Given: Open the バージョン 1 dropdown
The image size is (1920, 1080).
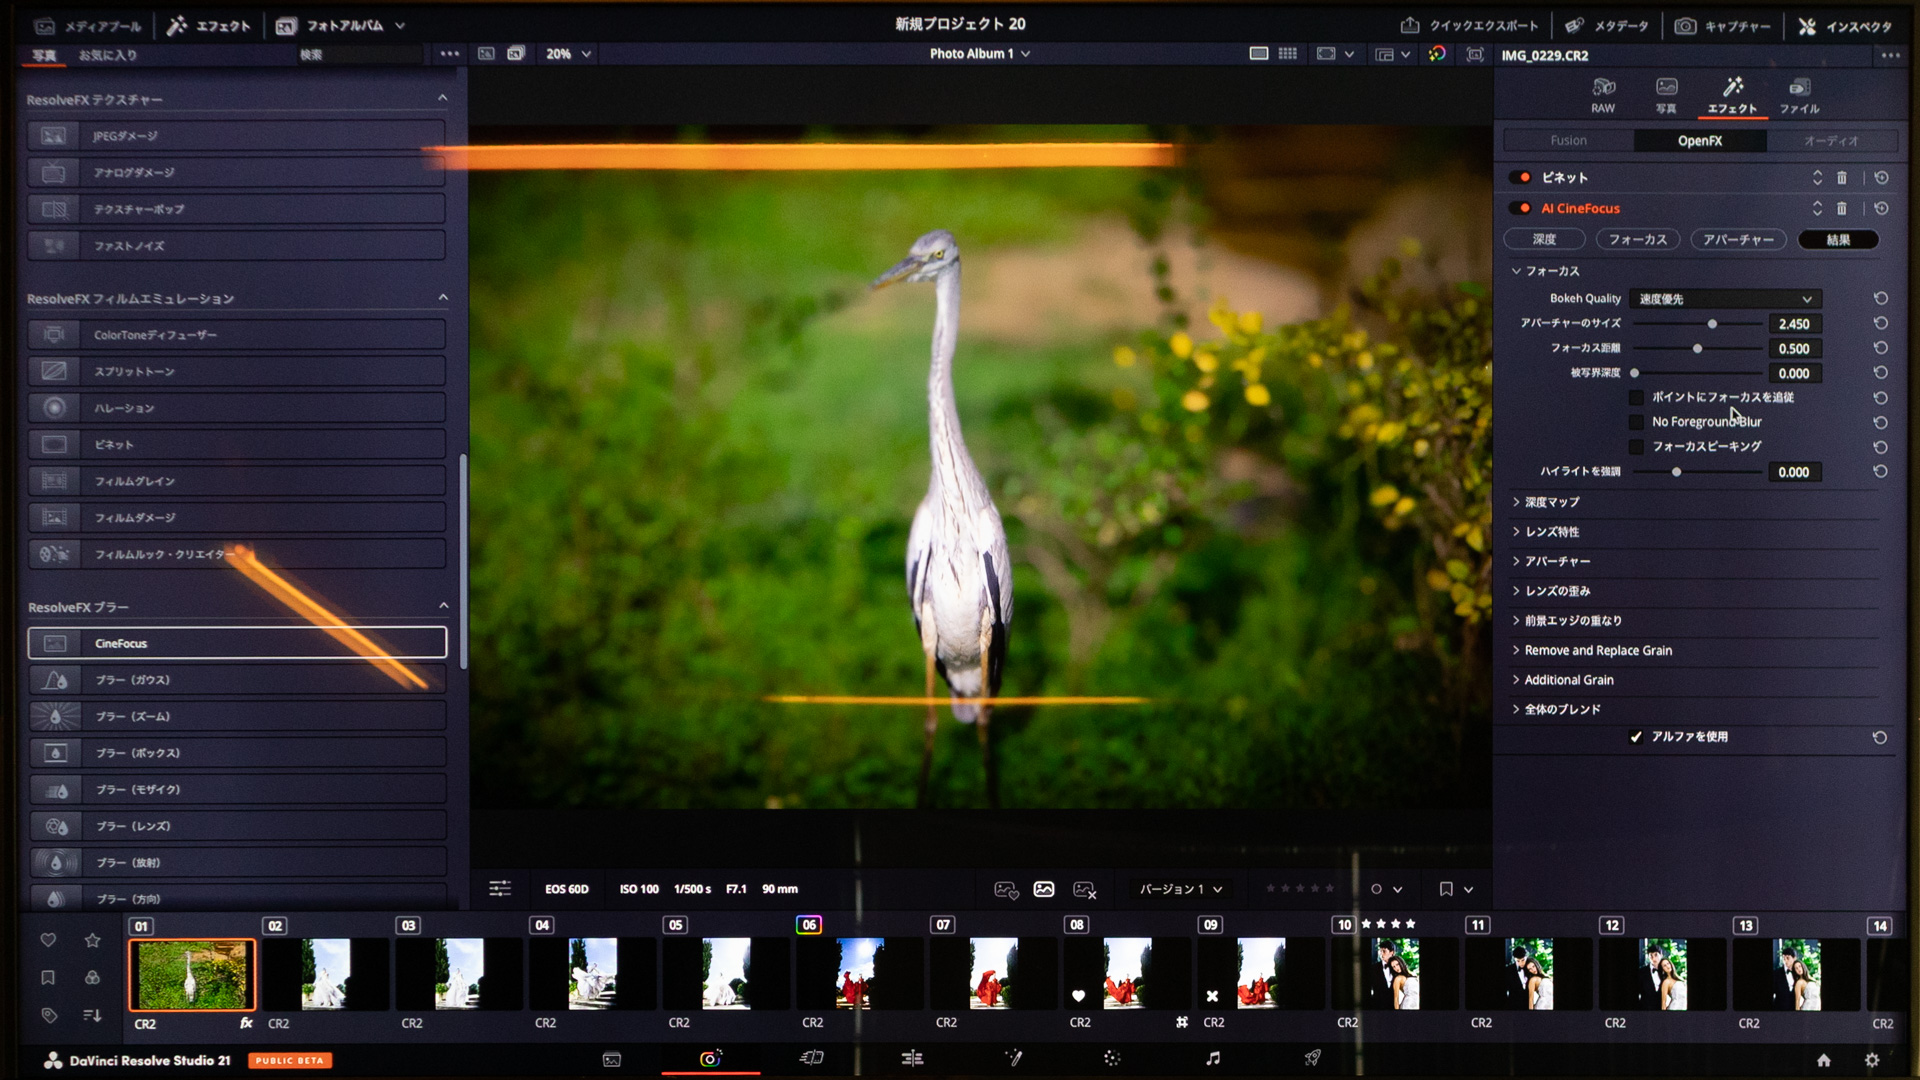Looking at the screenshot, I should (x=1181, y=889).
